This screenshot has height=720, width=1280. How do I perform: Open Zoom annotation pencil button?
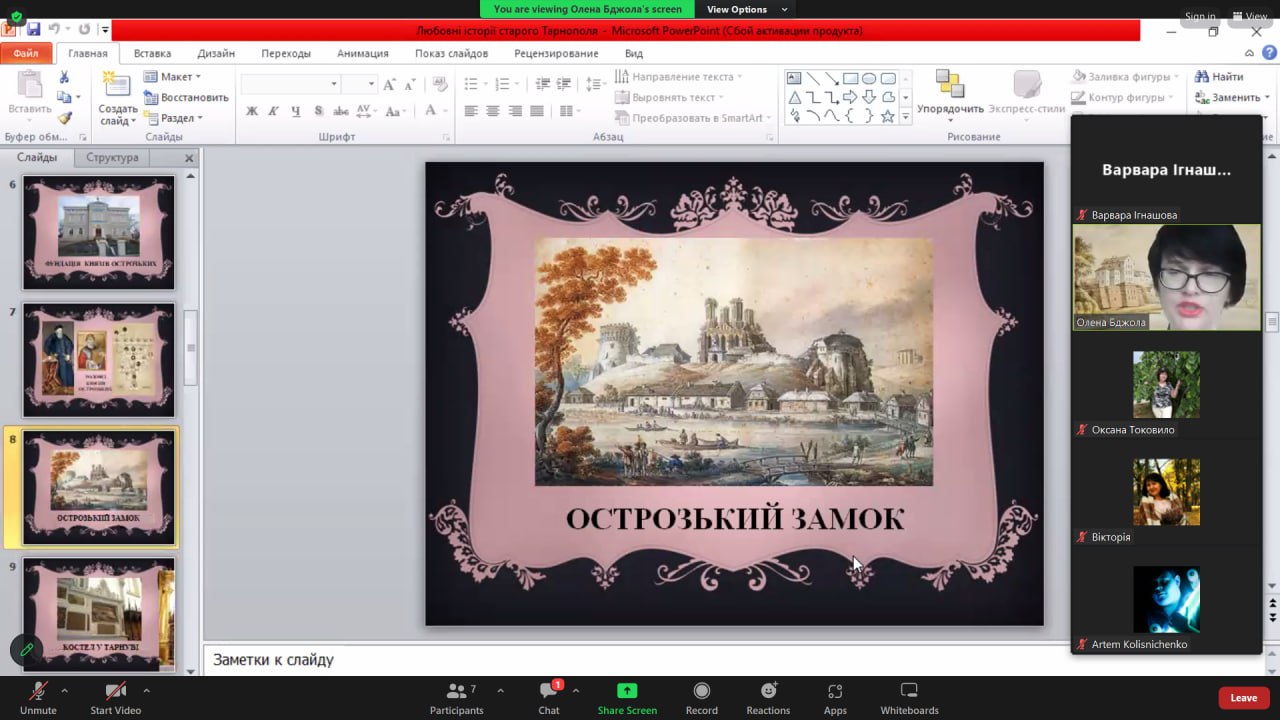pos(27,650)
